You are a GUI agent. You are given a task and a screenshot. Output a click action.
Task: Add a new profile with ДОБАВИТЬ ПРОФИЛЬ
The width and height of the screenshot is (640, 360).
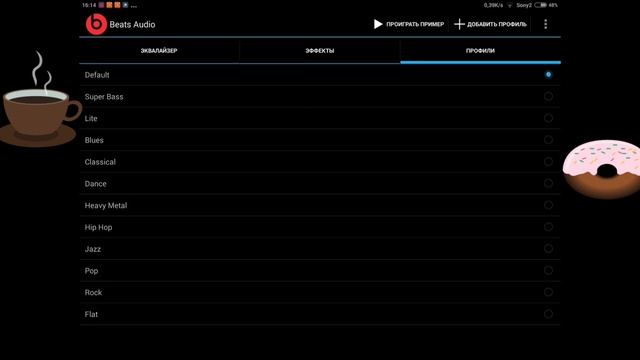coord(491,24)
